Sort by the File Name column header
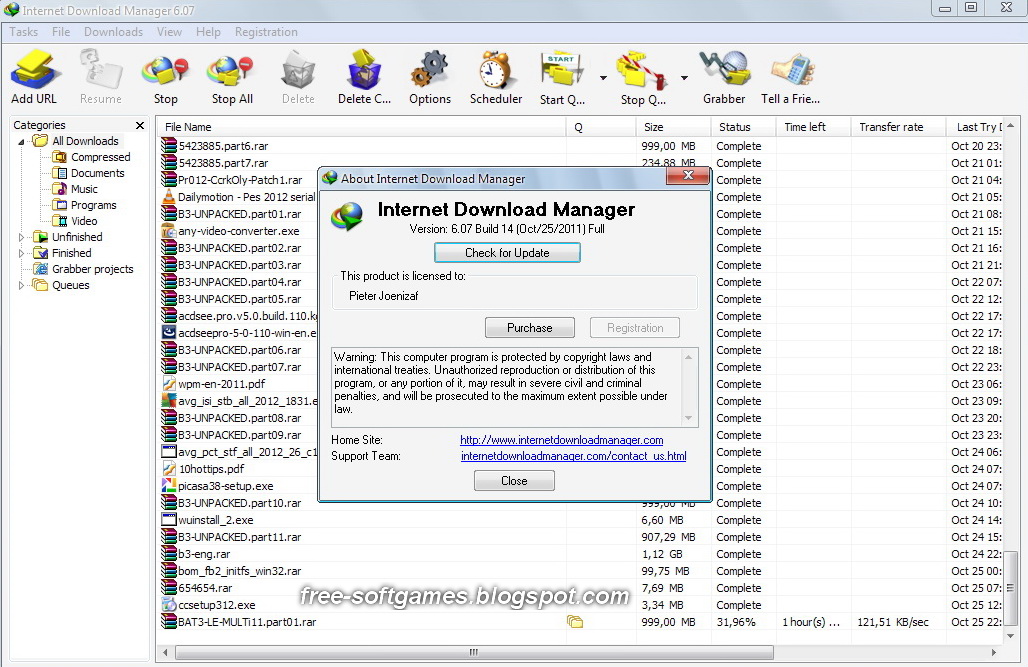Image resolution: width=1028 pixels, height=667 pixels. [x=361, y=127]
